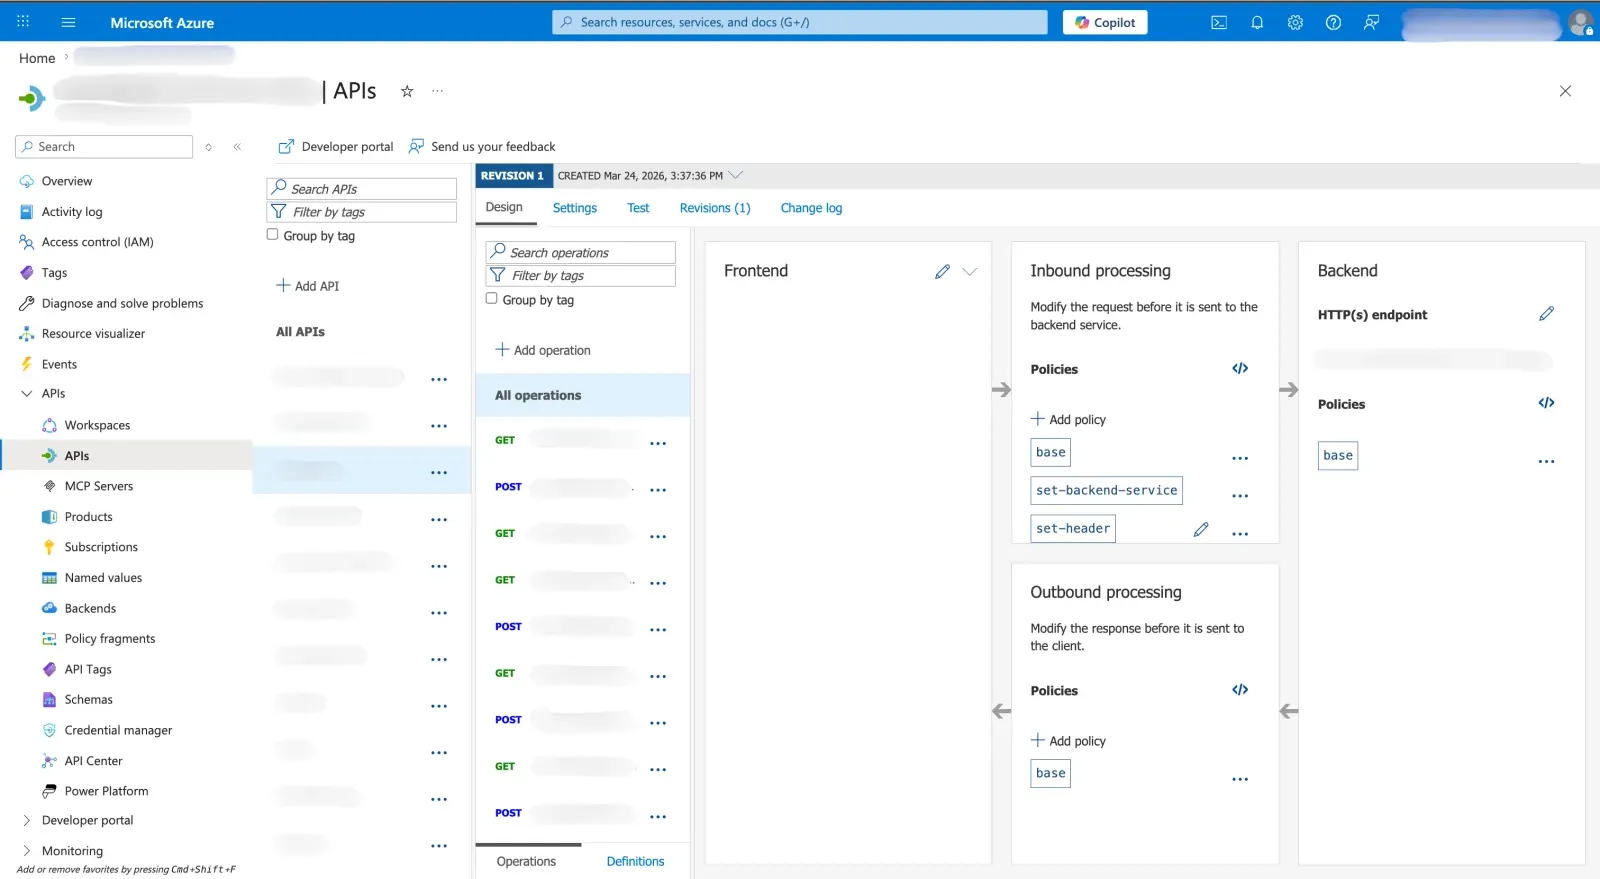Image resolution: width=1600 pixels, height=879 pixels.
Task: Click in the Search APIs field
Action: (362, 189)
